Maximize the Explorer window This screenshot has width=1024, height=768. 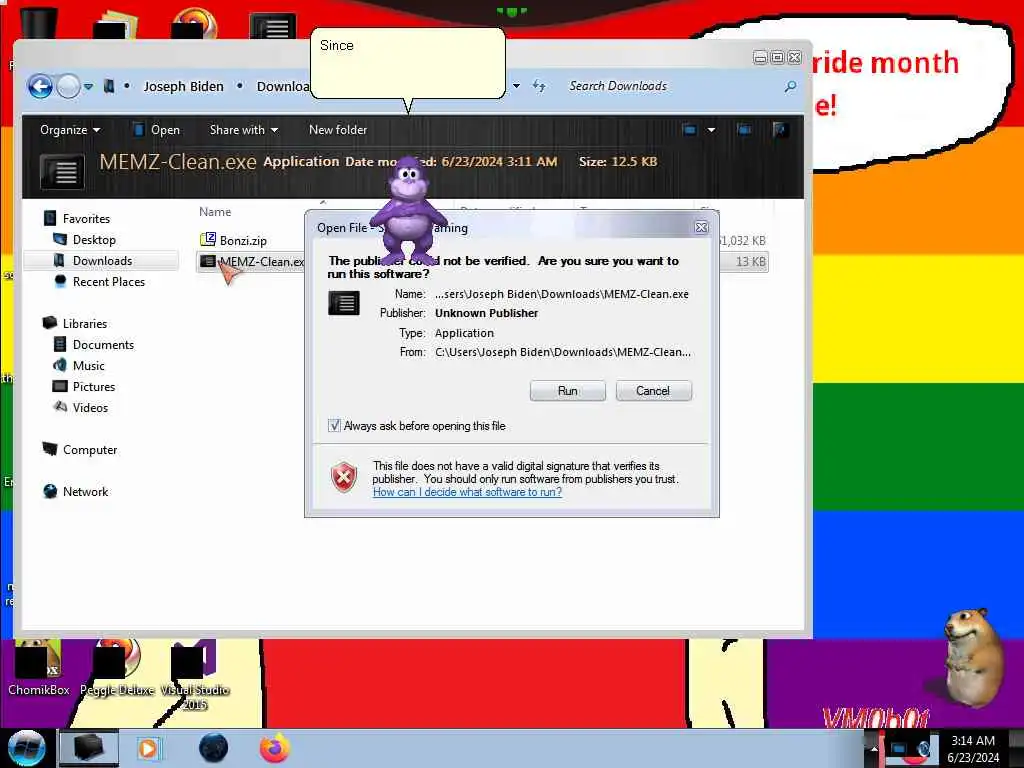tap(777, 57)
